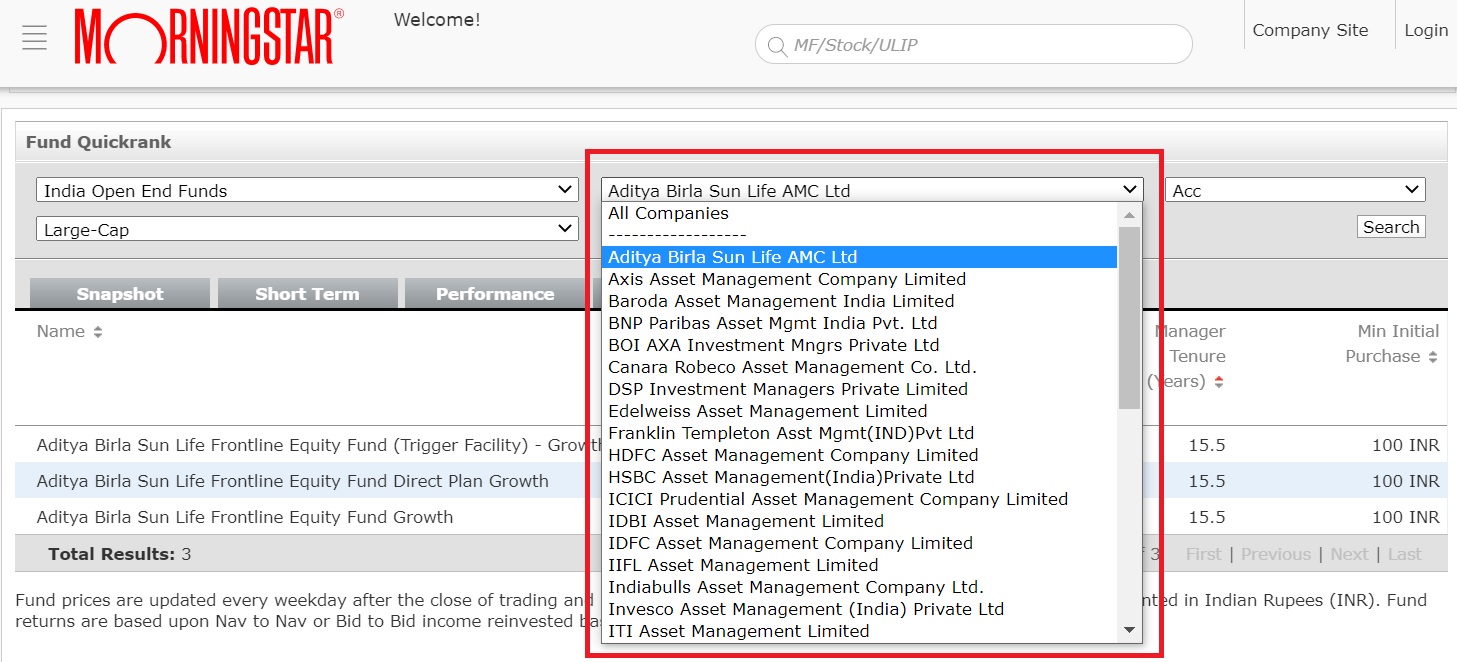Click dropdown list scroll up arrow
This screenshot has height=662, width=1457.
pos(1129,215)
